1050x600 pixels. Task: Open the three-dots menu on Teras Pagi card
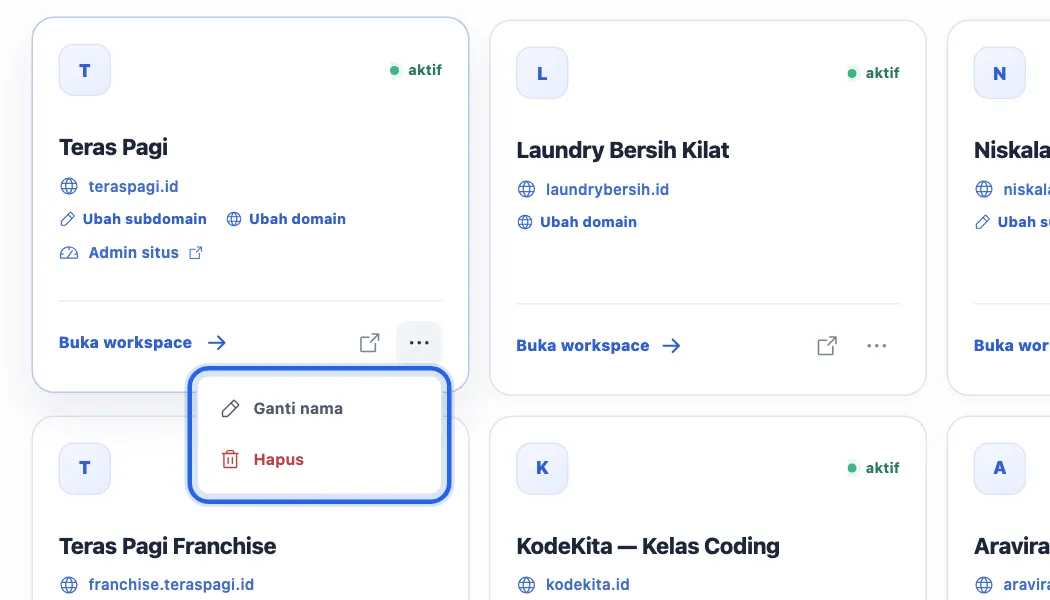(x=419, y=343)
